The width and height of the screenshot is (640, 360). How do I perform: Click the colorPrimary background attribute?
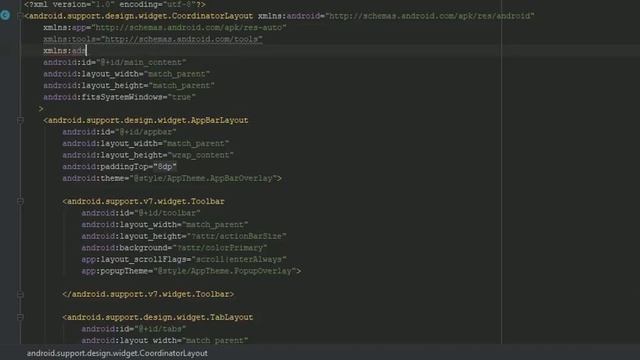tap(174, 248)
